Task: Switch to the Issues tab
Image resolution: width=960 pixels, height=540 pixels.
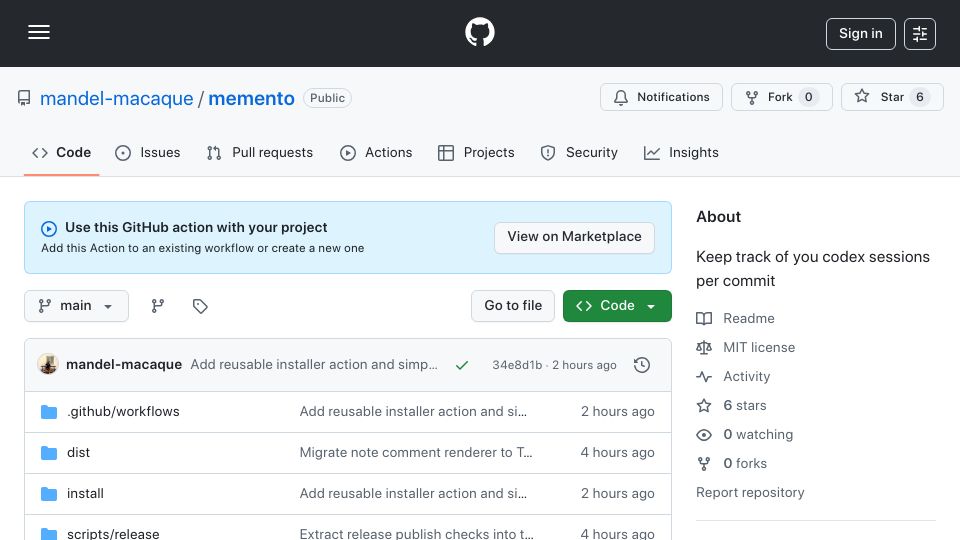Action: point(148,152)
